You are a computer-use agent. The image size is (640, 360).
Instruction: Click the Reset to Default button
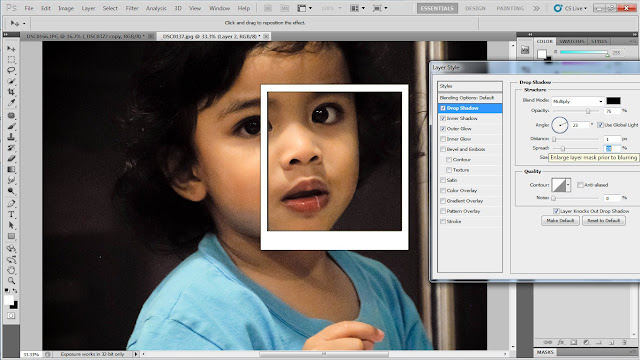604,221
